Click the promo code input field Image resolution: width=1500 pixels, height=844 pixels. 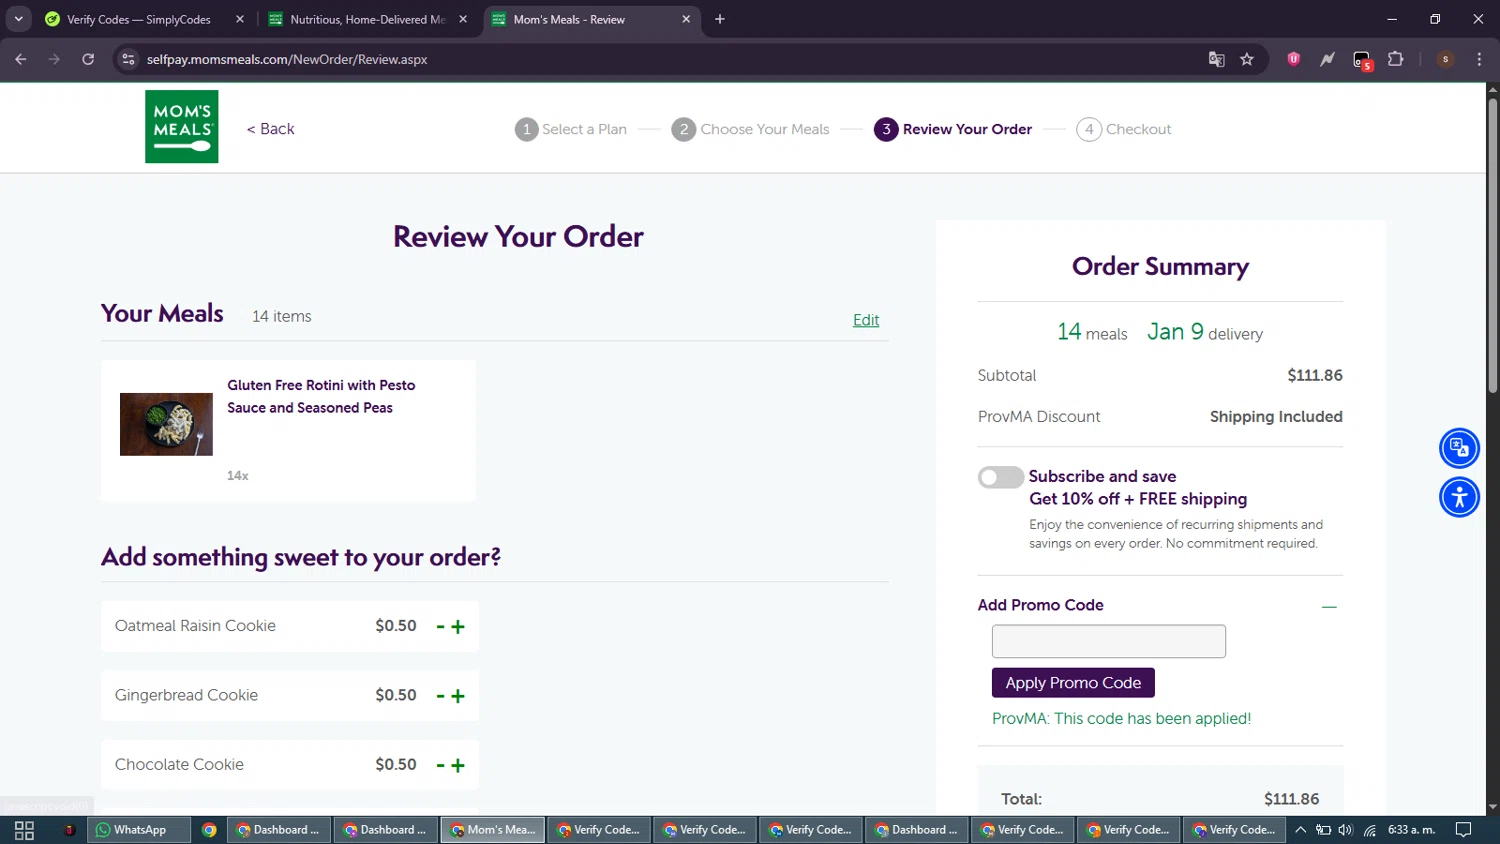1108,641
